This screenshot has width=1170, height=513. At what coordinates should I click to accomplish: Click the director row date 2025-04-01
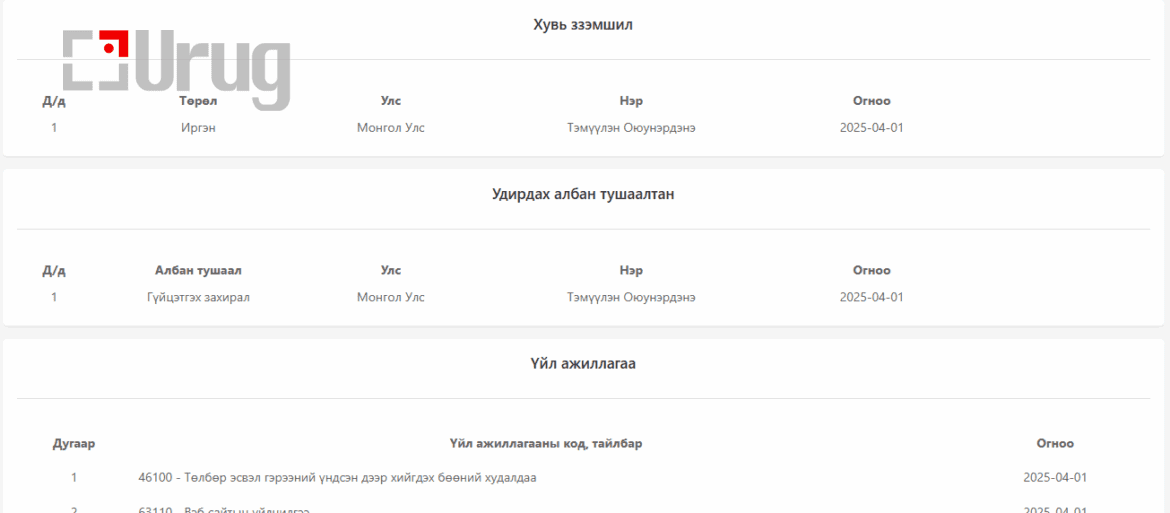pos(872,298)
